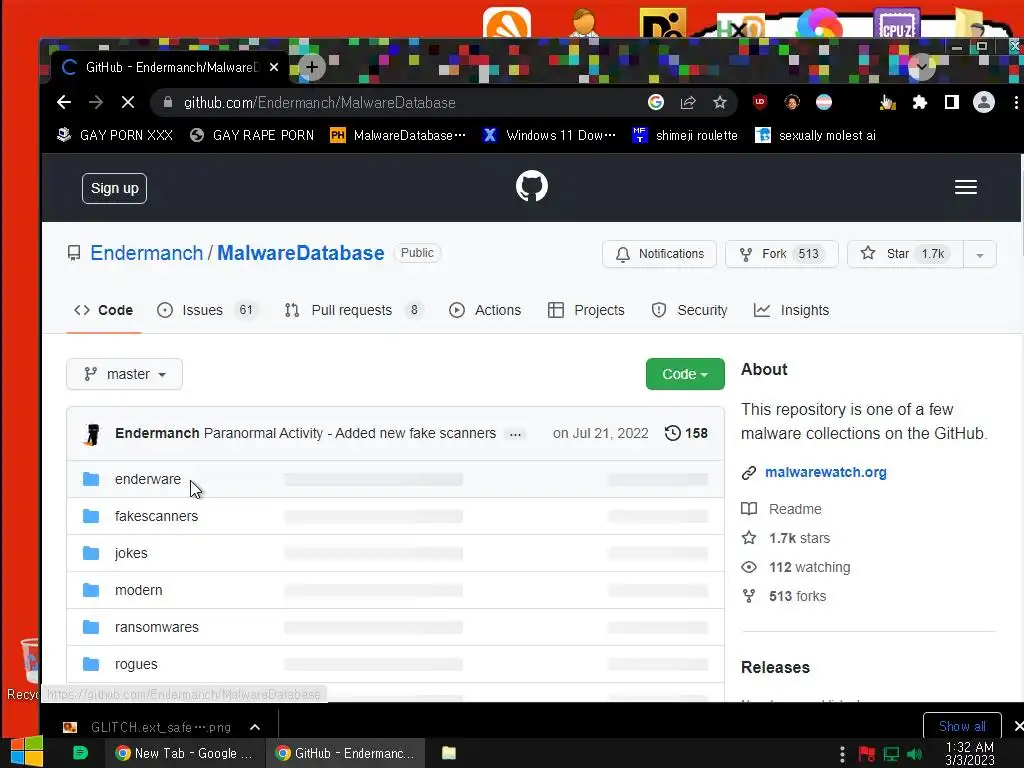Select the Code tab
The image size is (1024, 768).
(104, 310)
